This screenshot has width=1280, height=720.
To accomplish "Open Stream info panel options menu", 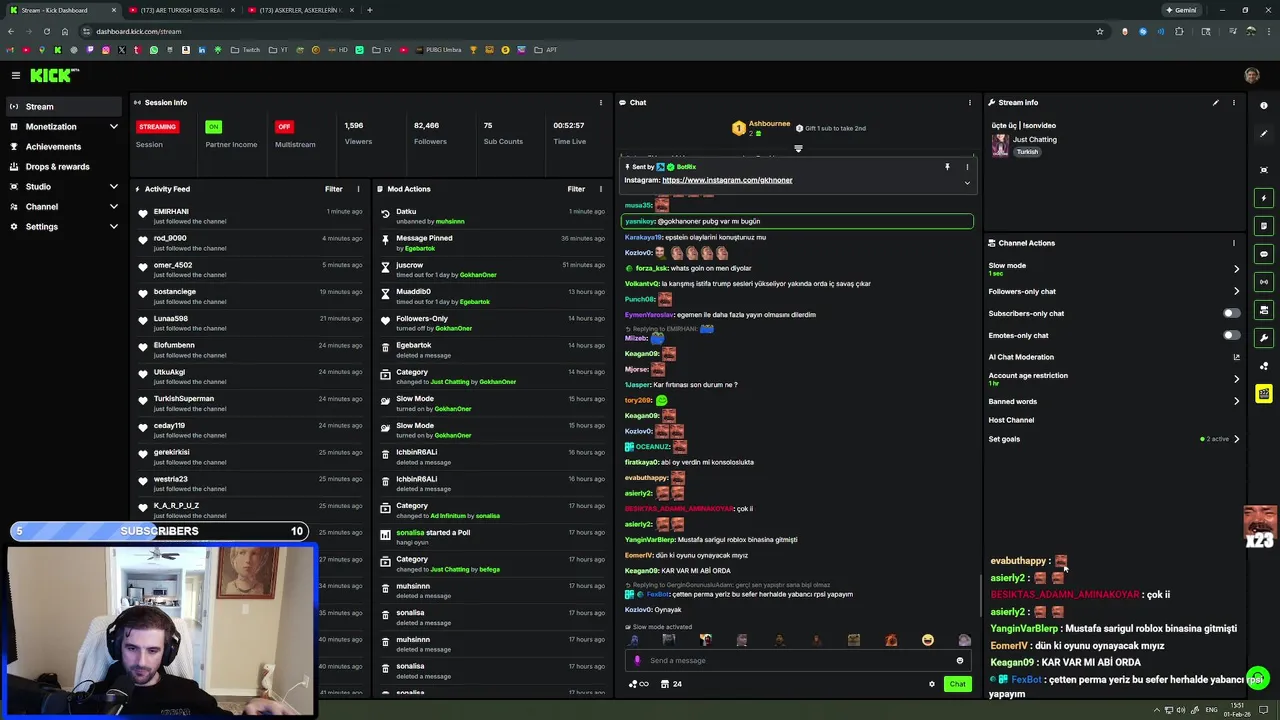I will (1233, 102).
